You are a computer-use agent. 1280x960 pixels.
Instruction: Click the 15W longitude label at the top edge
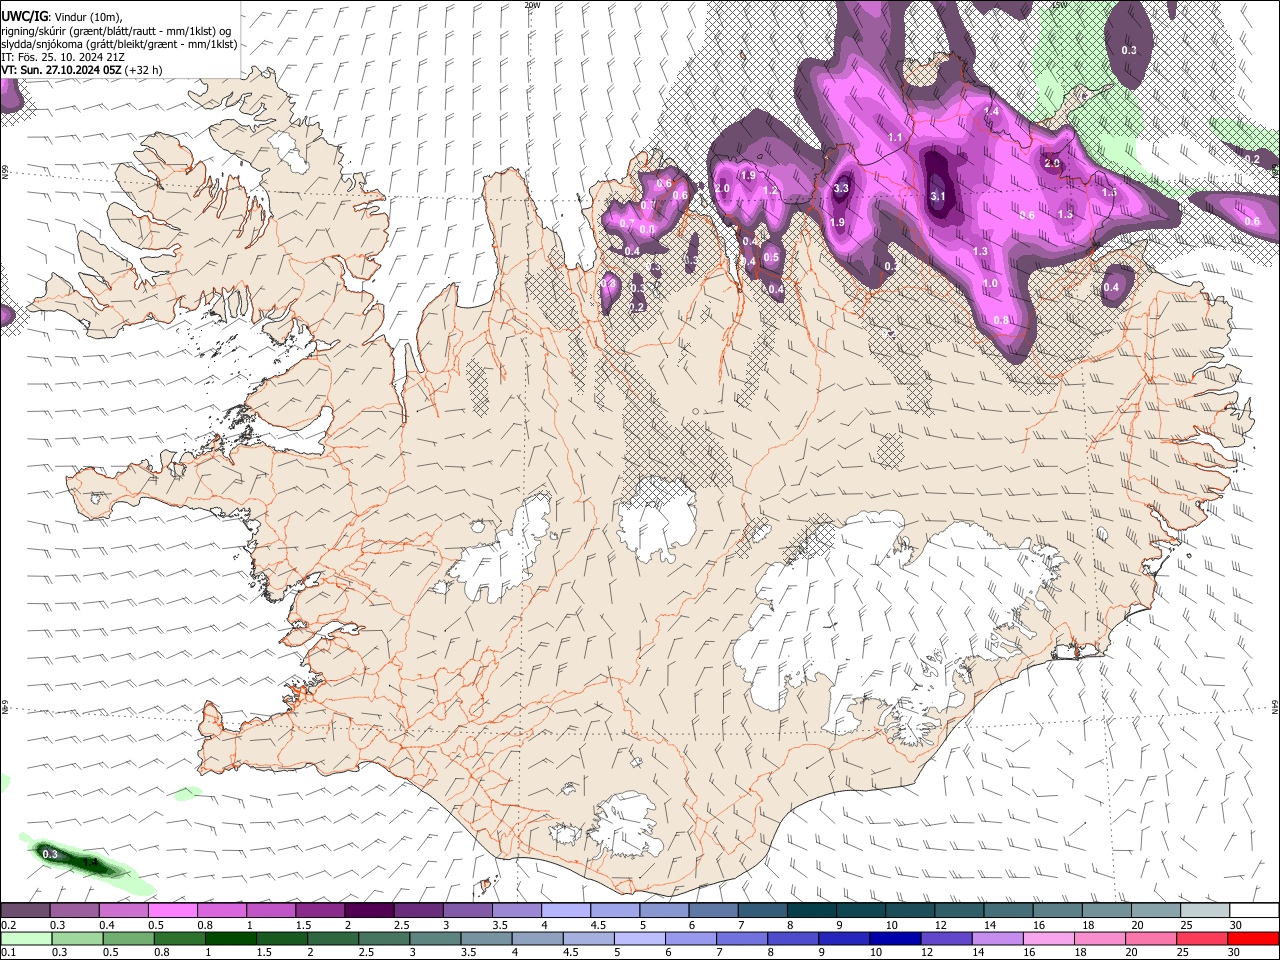(1059, 5)
